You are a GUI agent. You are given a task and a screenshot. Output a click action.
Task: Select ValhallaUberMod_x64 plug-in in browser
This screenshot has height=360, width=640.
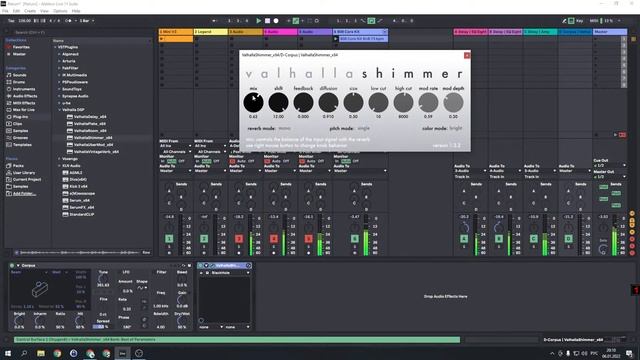point(93,144)
